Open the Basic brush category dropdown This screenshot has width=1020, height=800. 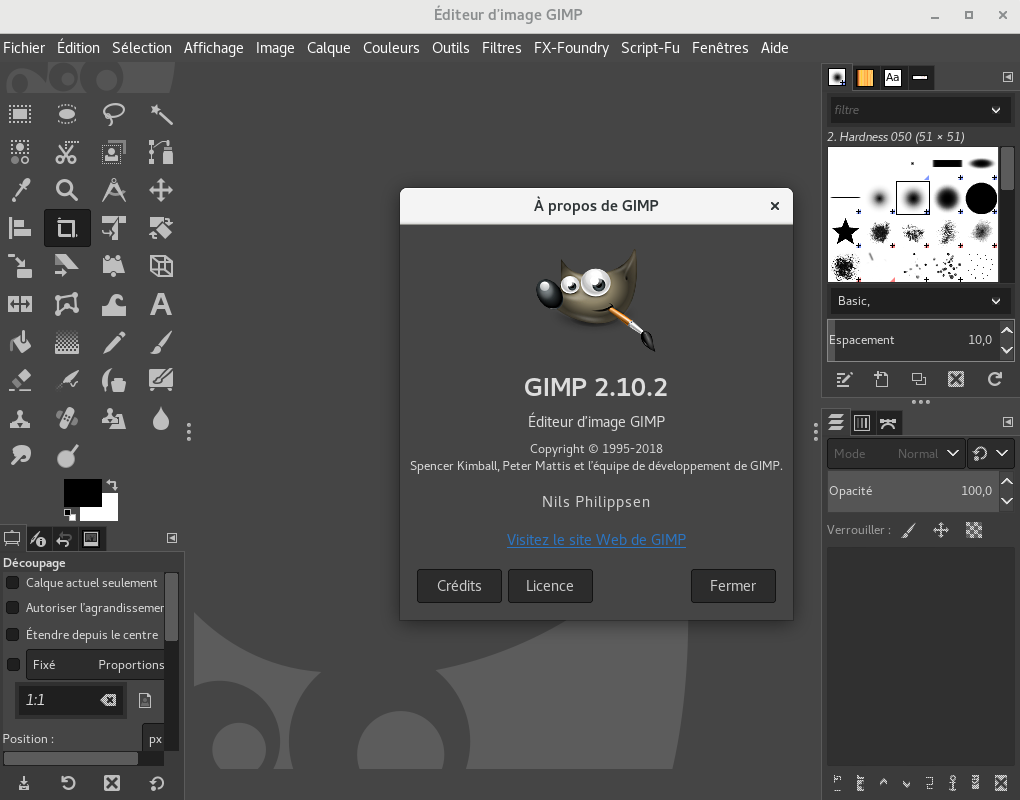918,300
